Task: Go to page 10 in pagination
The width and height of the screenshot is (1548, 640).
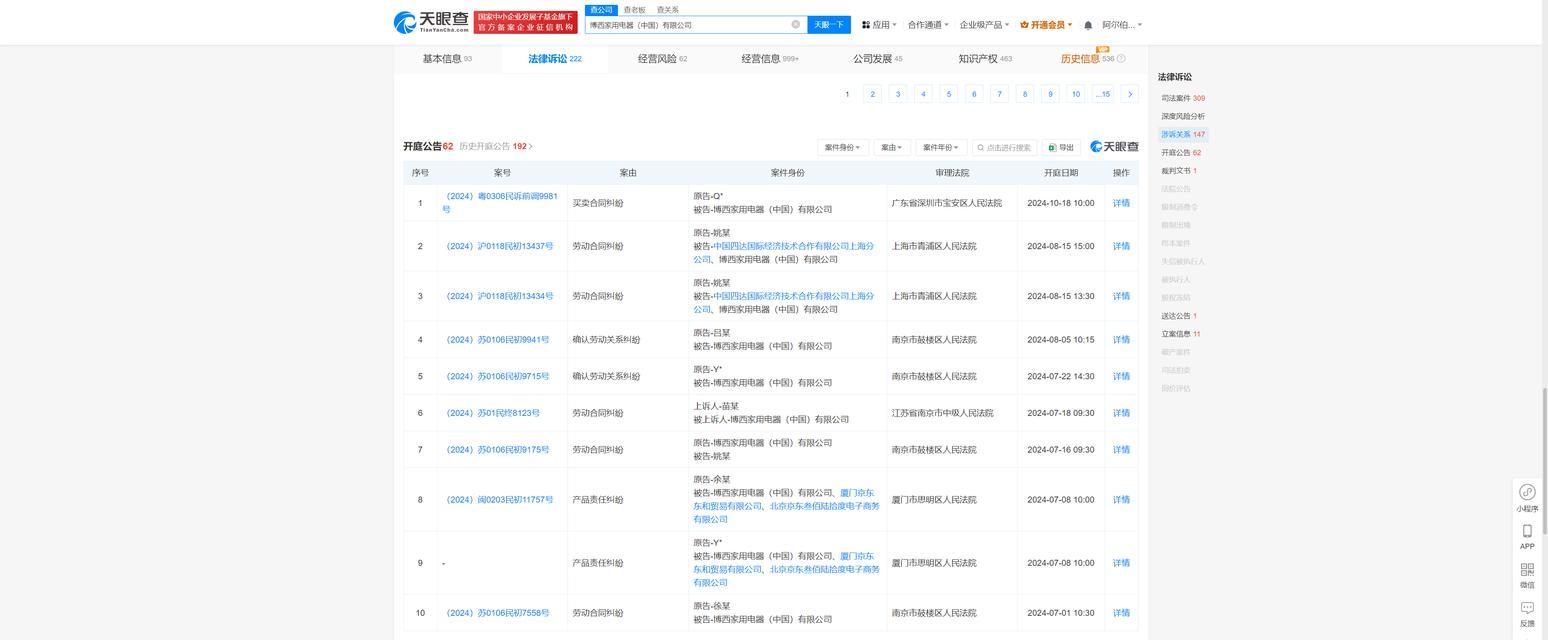Action: coord(1076,94)
